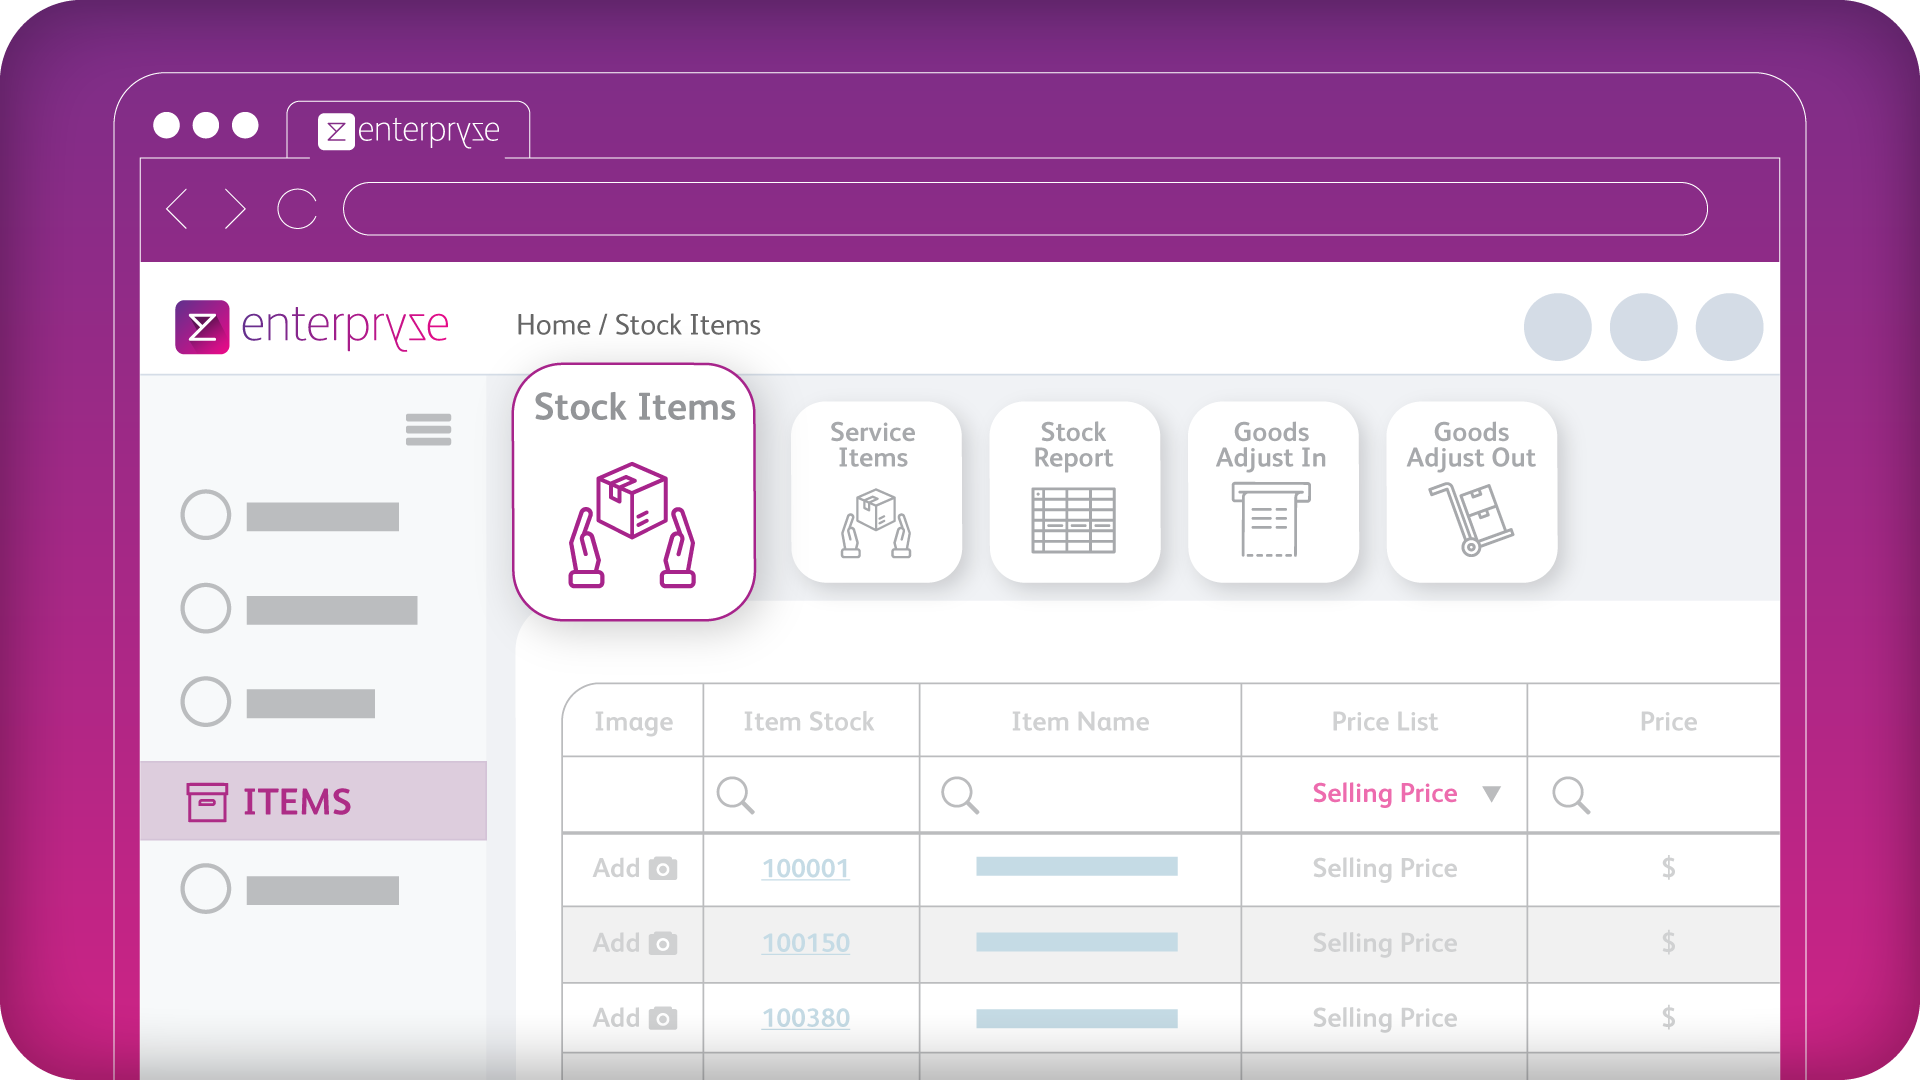This screenshot has width=1920, height=1080.
Task: Switch to the enterpryze browser tab
Action: point(409,131)
